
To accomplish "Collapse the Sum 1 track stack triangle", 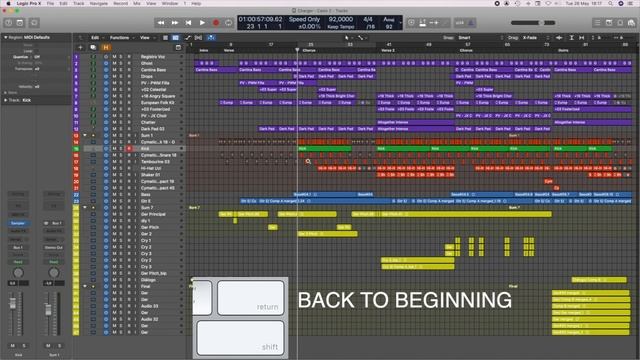I will tap(85, 135).
